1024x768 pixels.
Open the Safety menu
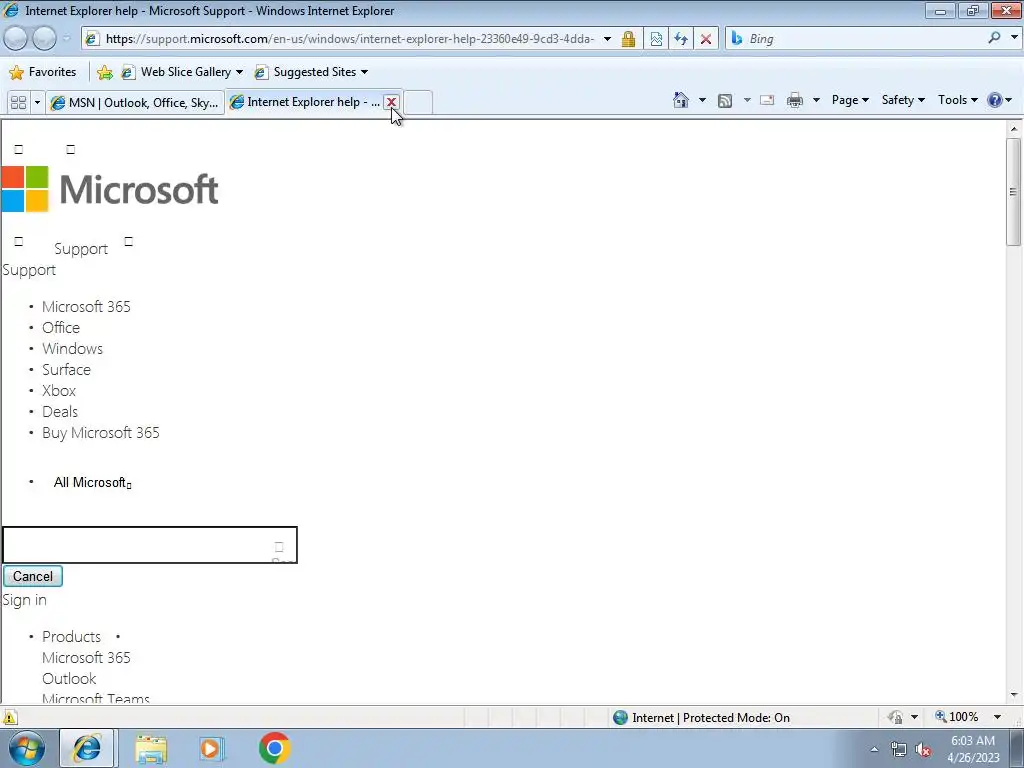click(903, 100)
